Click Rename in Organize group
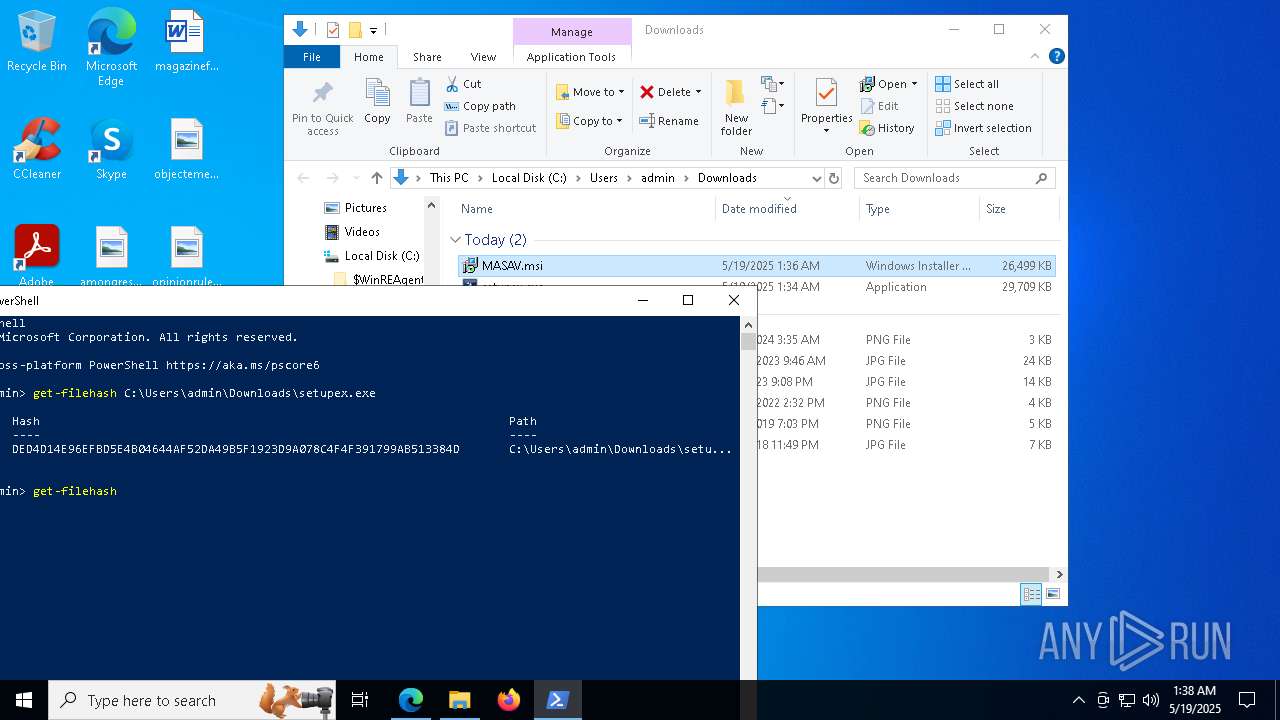Screen dimensions: 1280x720 pos(669,121)
